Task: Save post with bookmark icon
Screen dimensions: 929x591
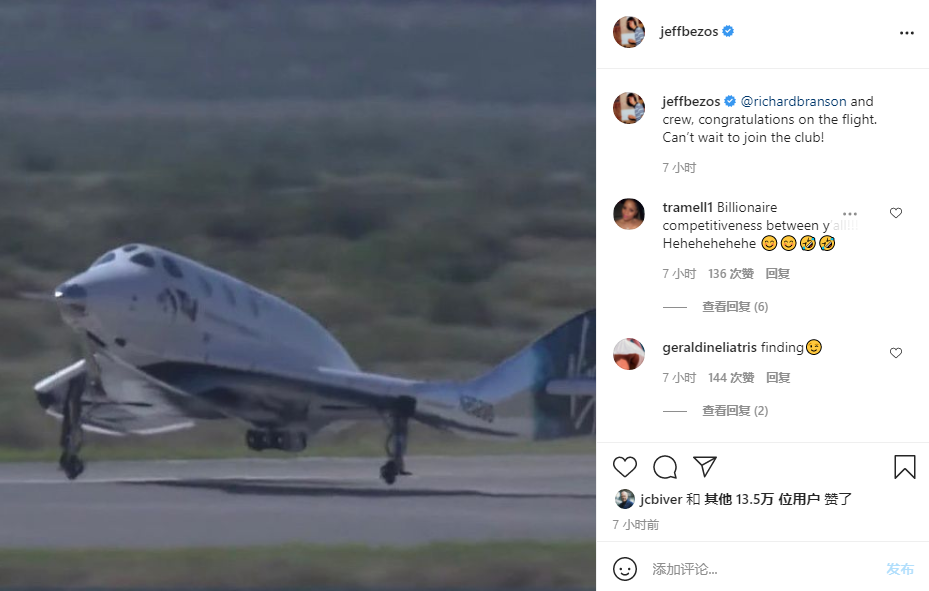Action: tap(904, 467)
